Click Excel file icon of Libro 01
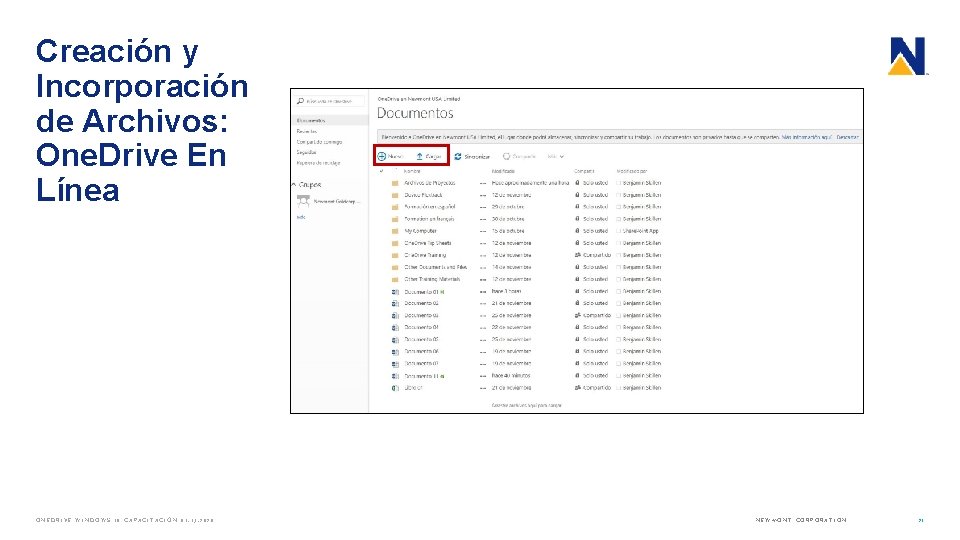The image size is (960, 540). pyautogui.click(x=396, y=388)
